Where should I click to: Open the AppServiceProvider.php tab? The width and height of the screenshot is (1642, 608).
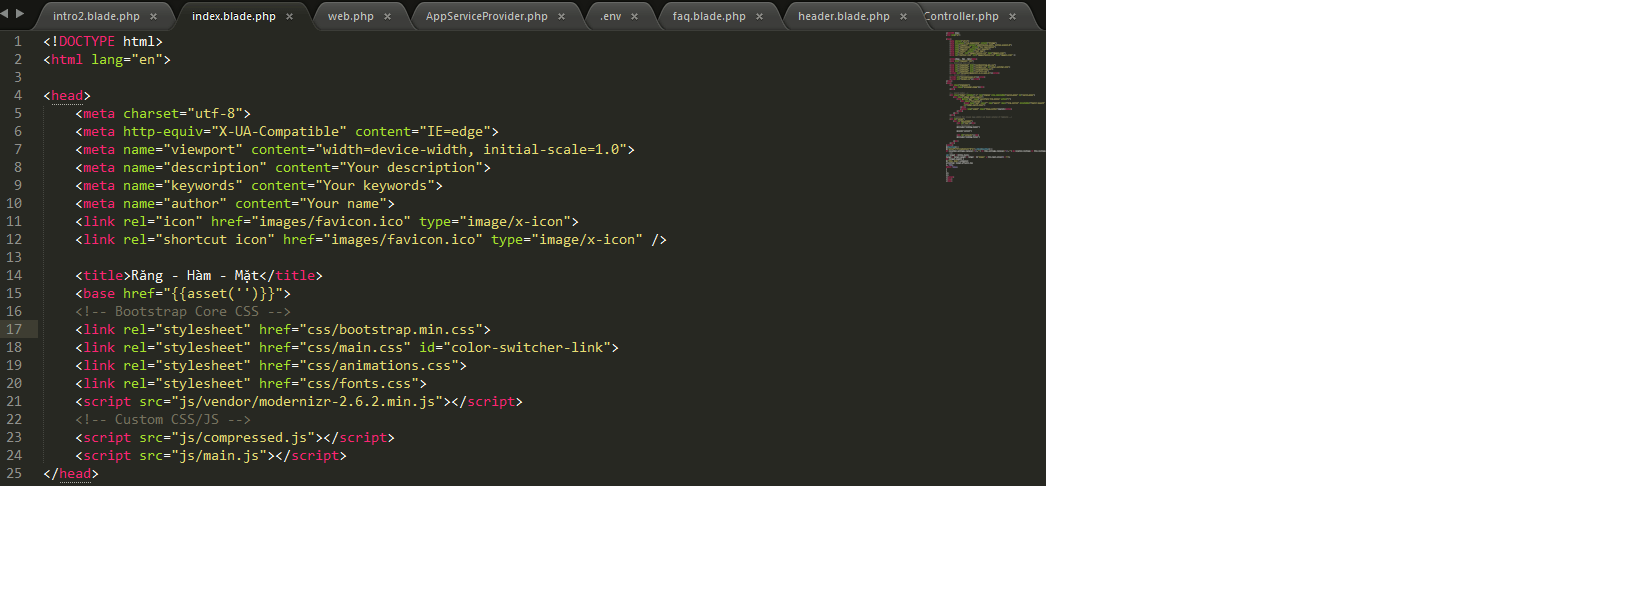click(486, 16)
